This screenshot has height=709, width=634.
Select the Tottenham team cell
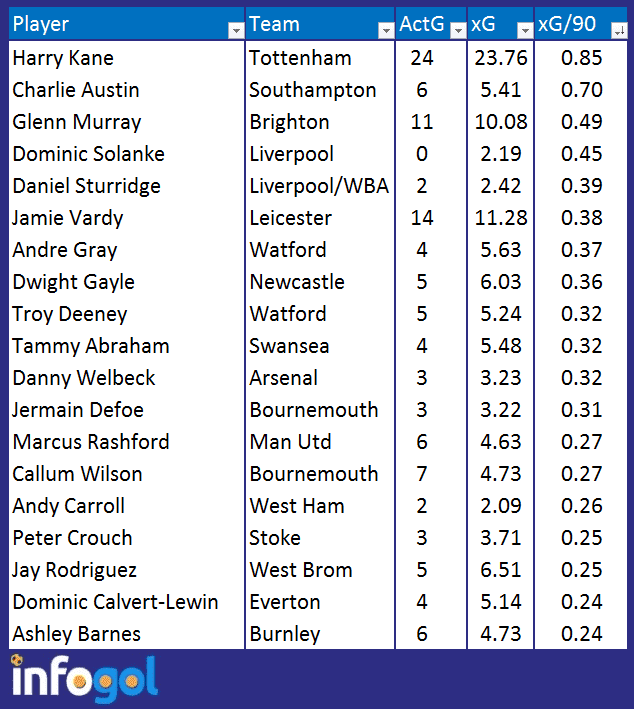pos(320,58)
